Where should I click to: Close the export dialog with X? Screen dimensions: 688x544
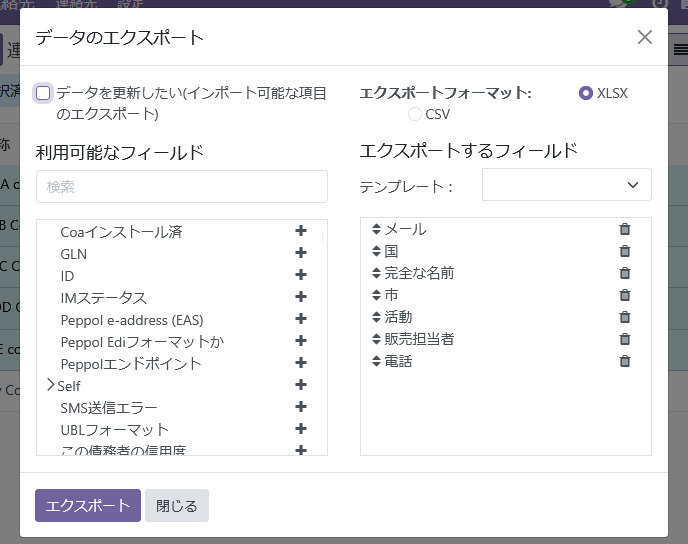point(645,37)
